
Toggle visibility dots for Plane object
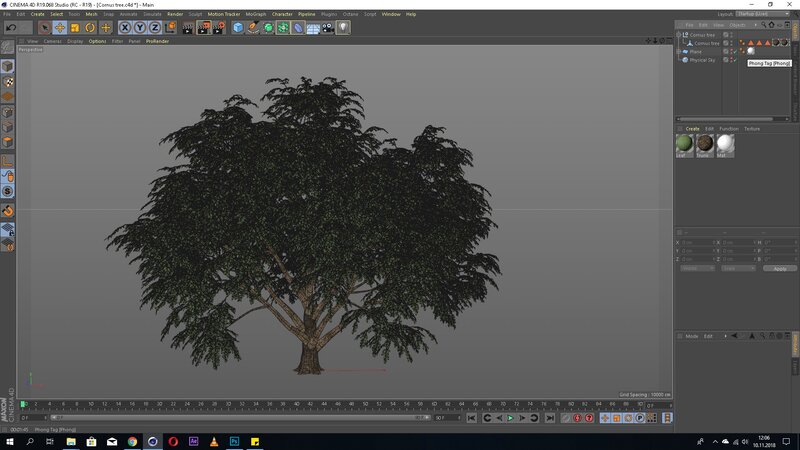pyautogui.click(x=730, y=51)
